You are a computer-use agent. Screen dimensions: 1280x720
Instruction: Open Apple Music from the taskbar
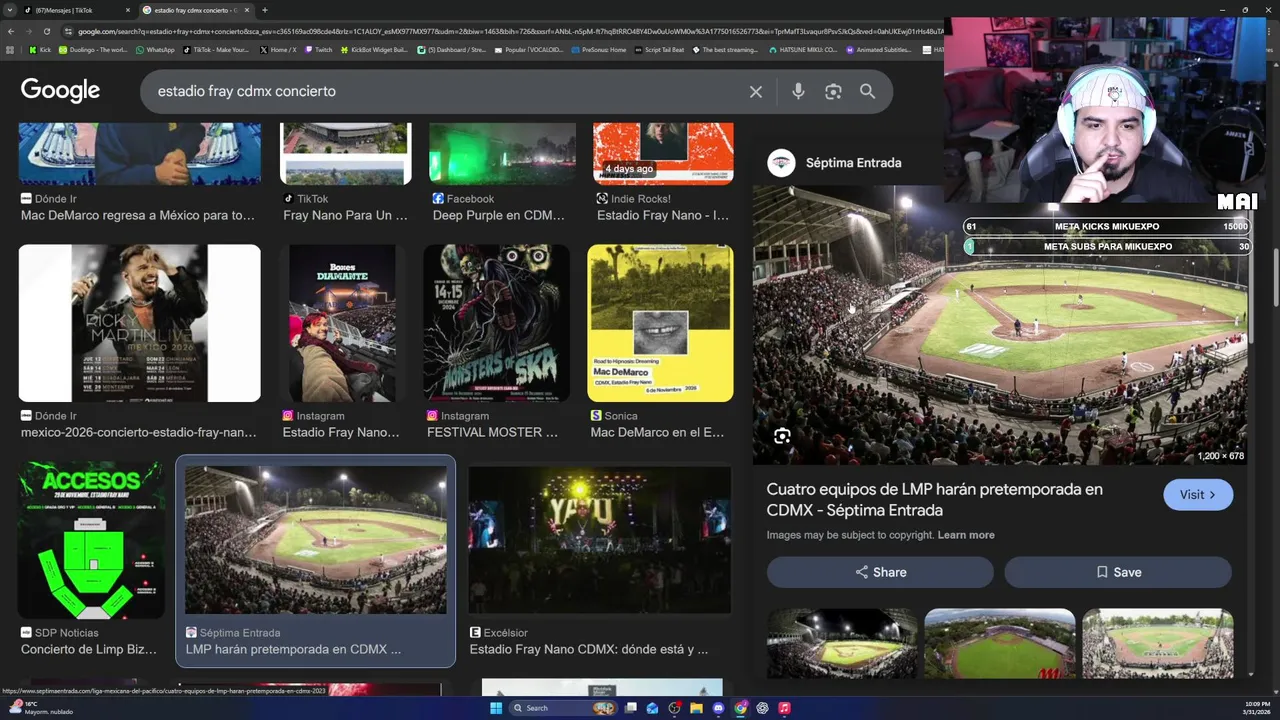785,708
